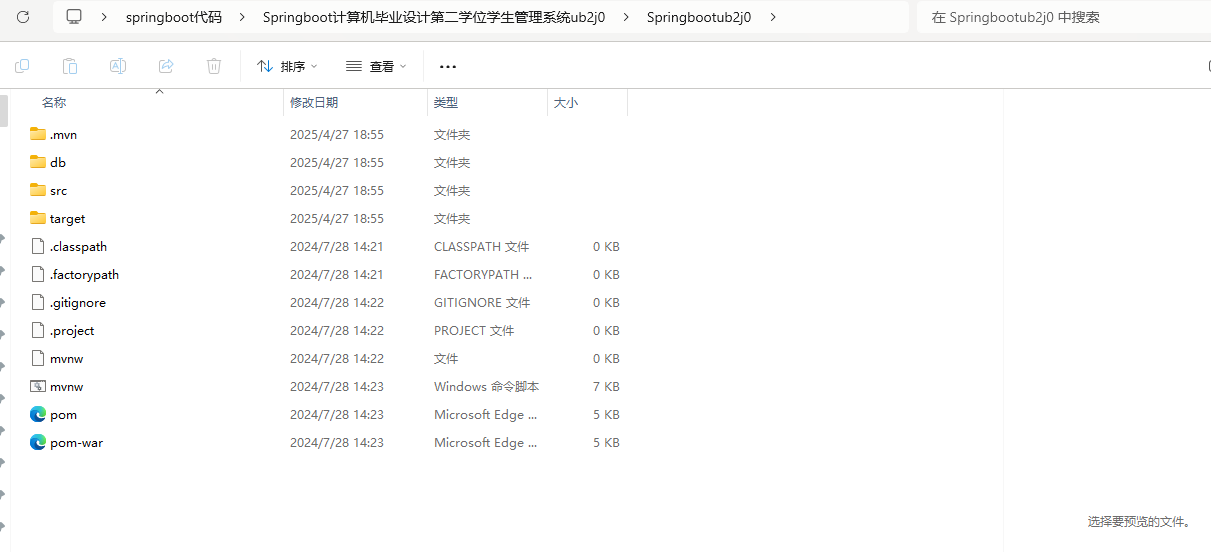This screenshot has width=1211, height=552.
Task: Click the Share toolbar icon
Action: [x=166, y=66]
